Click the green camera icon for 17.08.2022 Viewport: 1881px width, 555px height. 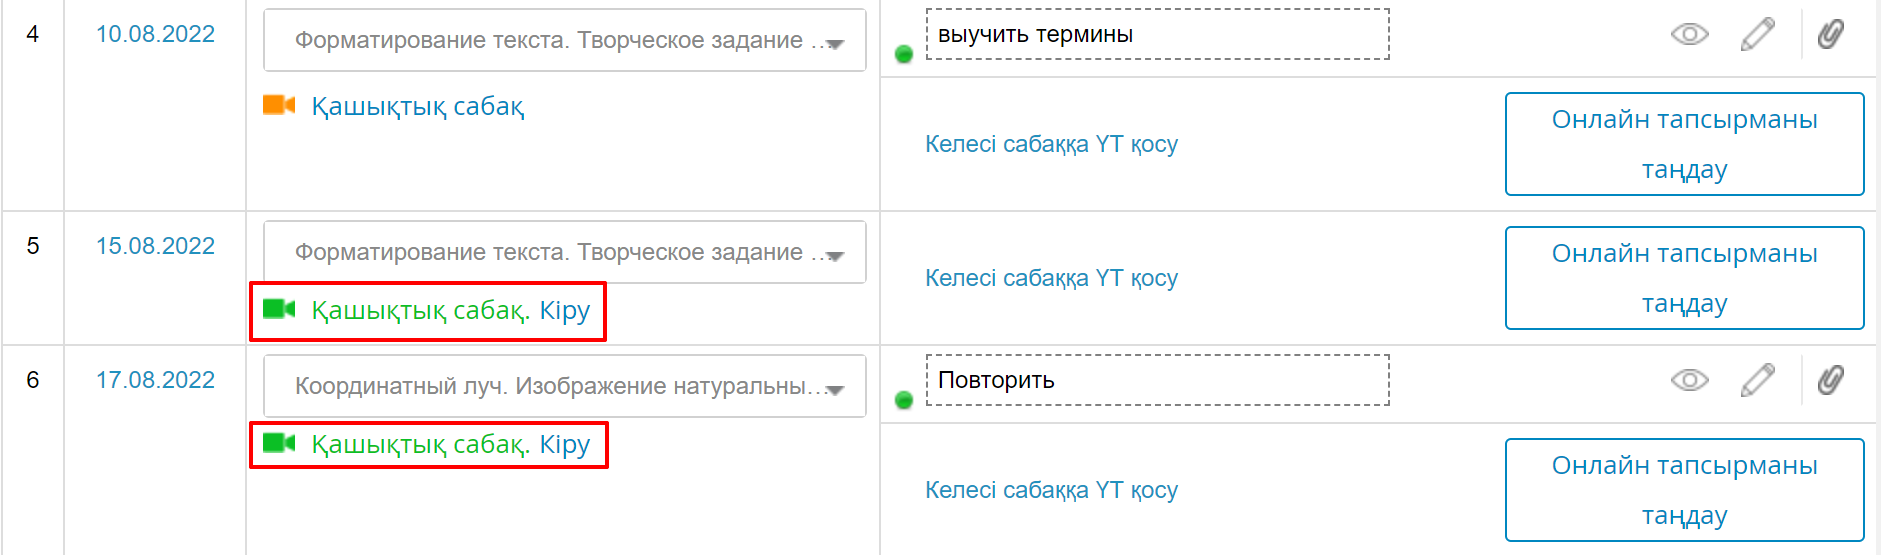pos(279,443)
